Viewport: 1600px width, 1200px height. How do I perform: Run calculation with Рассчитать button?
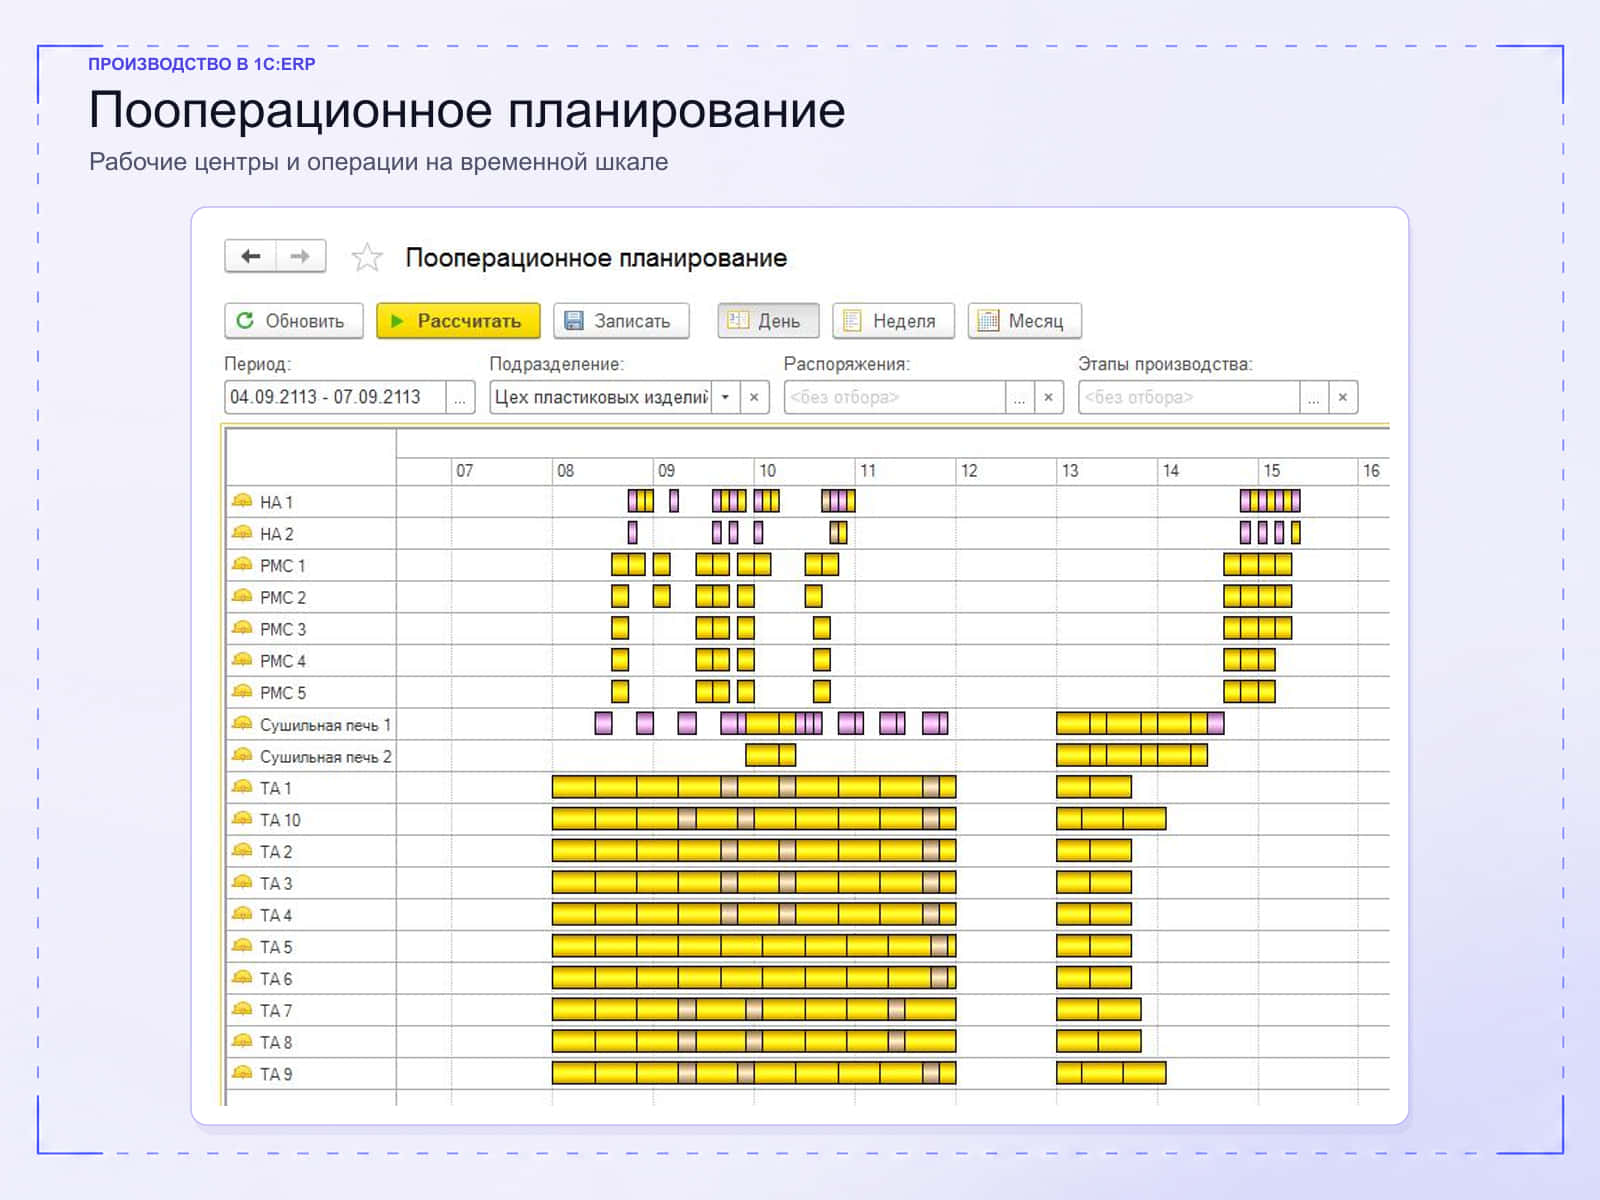coord(458,321)
